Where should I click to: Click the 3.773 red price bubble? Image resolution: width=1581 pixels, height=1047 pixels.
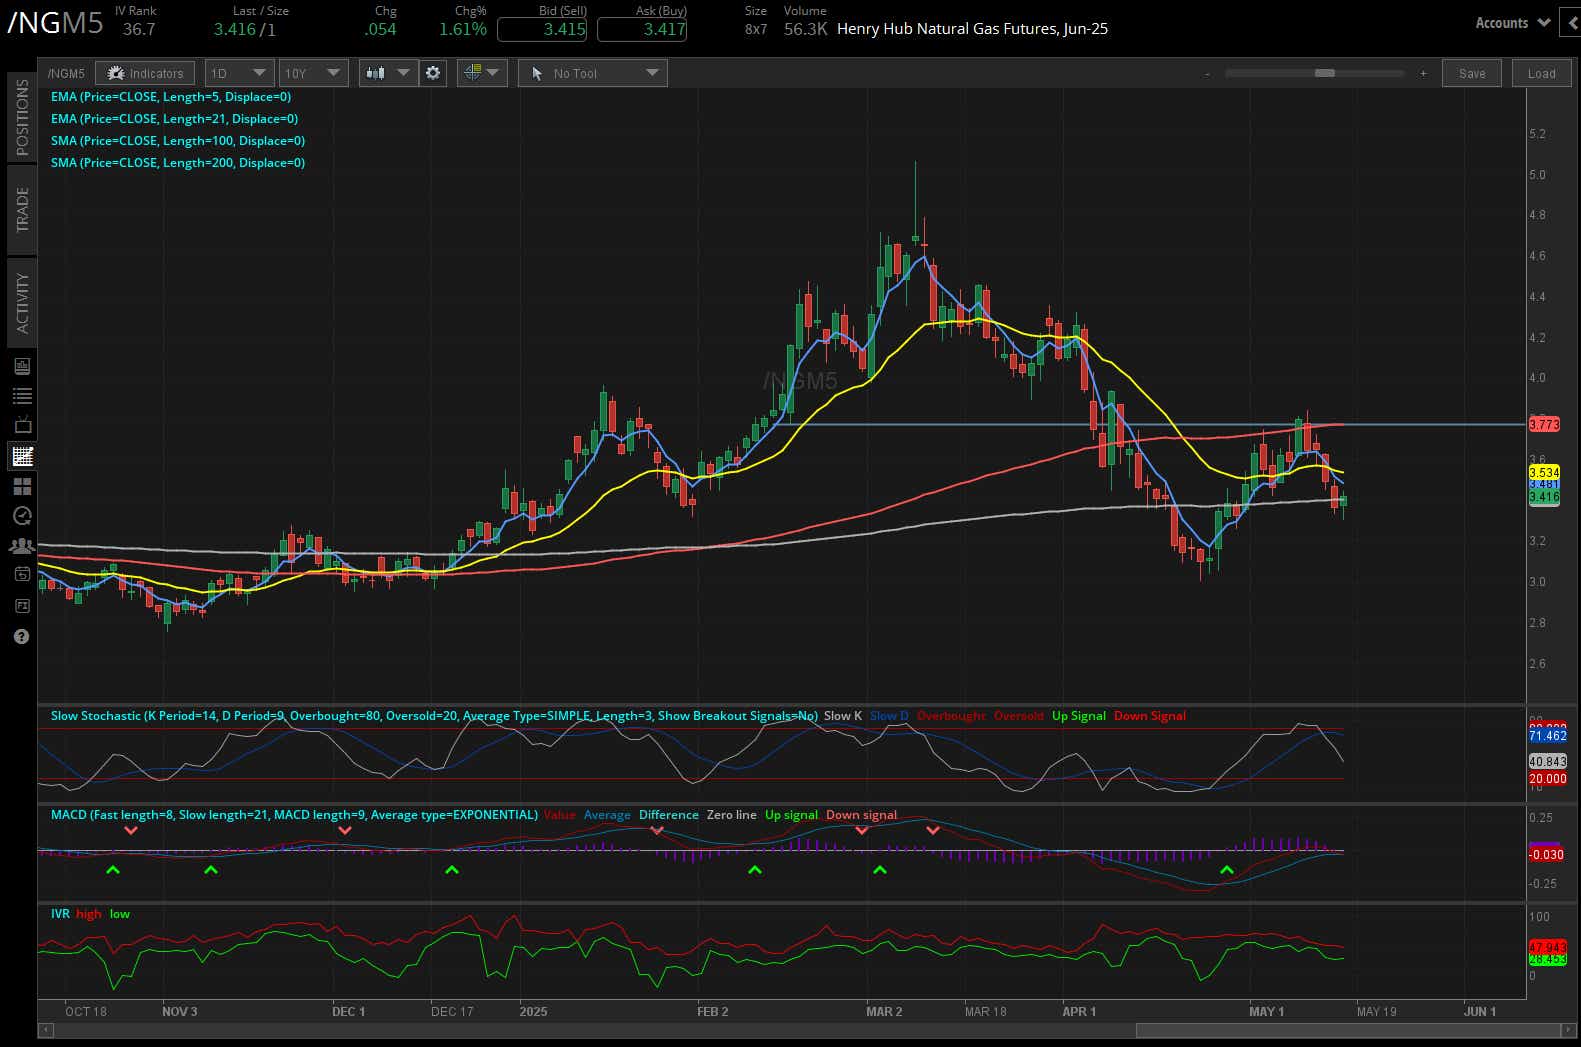[1544, 424]
